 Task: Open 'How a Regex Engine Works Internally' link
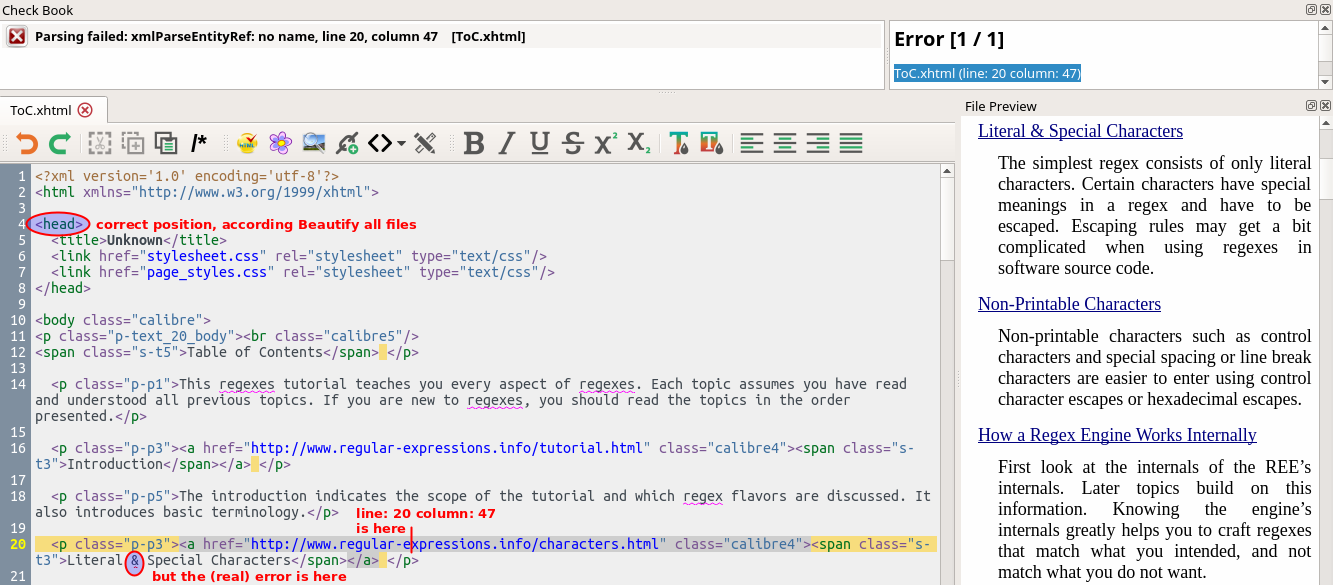pyautogui.click(x=1117, y=435)
